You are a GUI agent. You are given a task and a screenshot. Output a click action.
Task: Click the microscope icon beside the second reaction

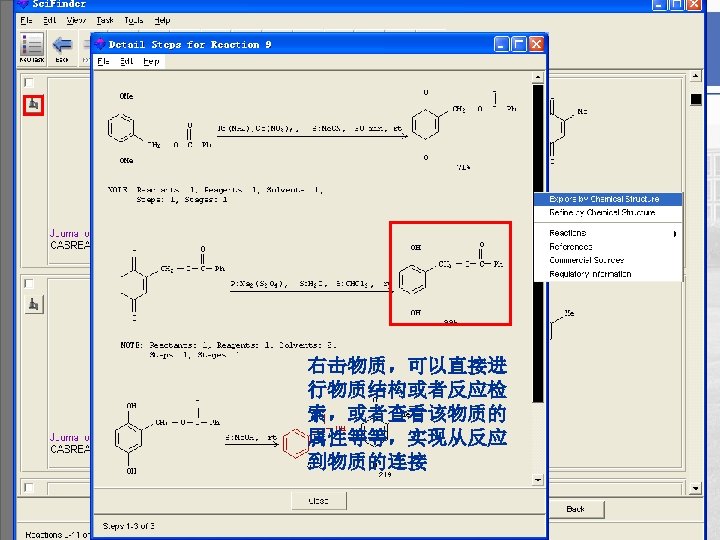[34, 305]
